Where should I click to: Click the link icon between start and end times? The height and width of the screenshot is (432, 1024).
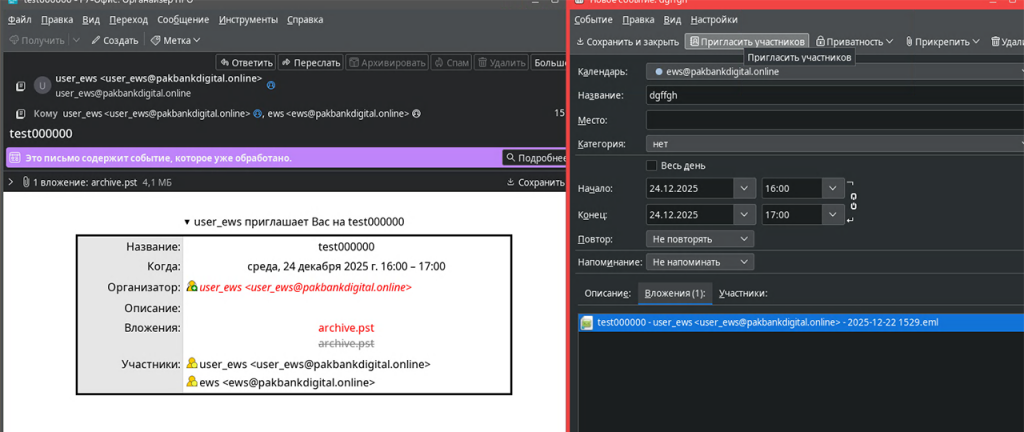(x=853, y=202)
